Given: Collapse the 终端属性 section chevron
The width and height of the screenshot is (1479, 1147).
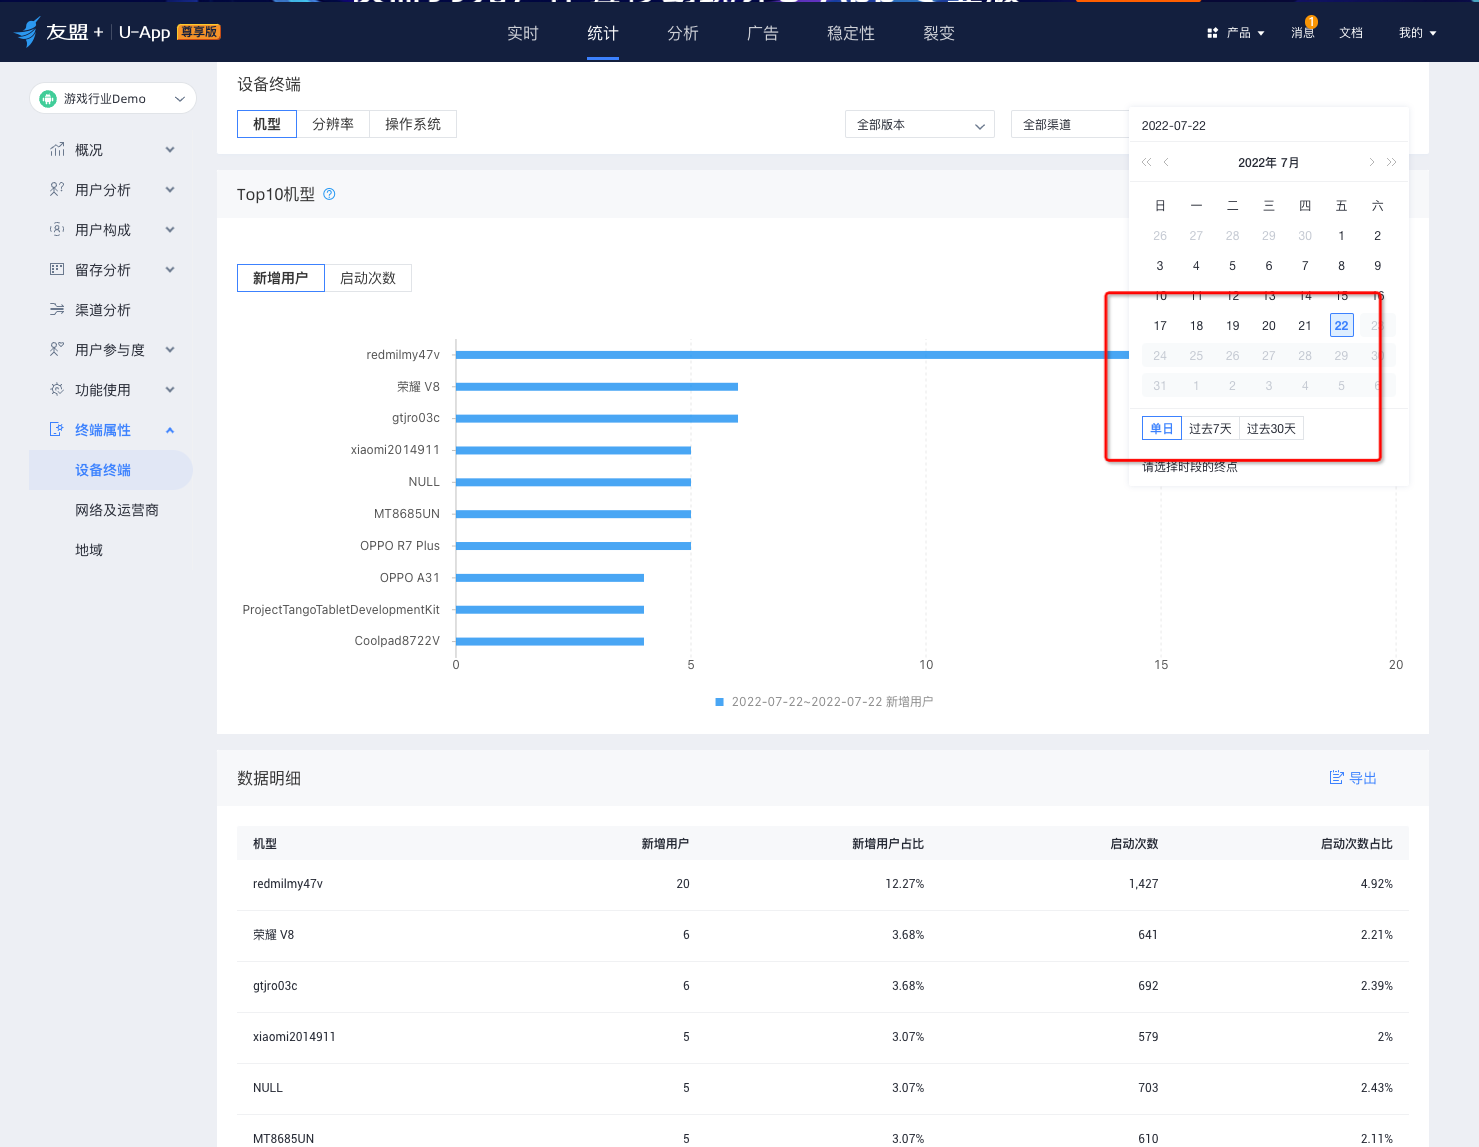Looking at the screenshot, I should pyautogui.click(x=170, y=429).
